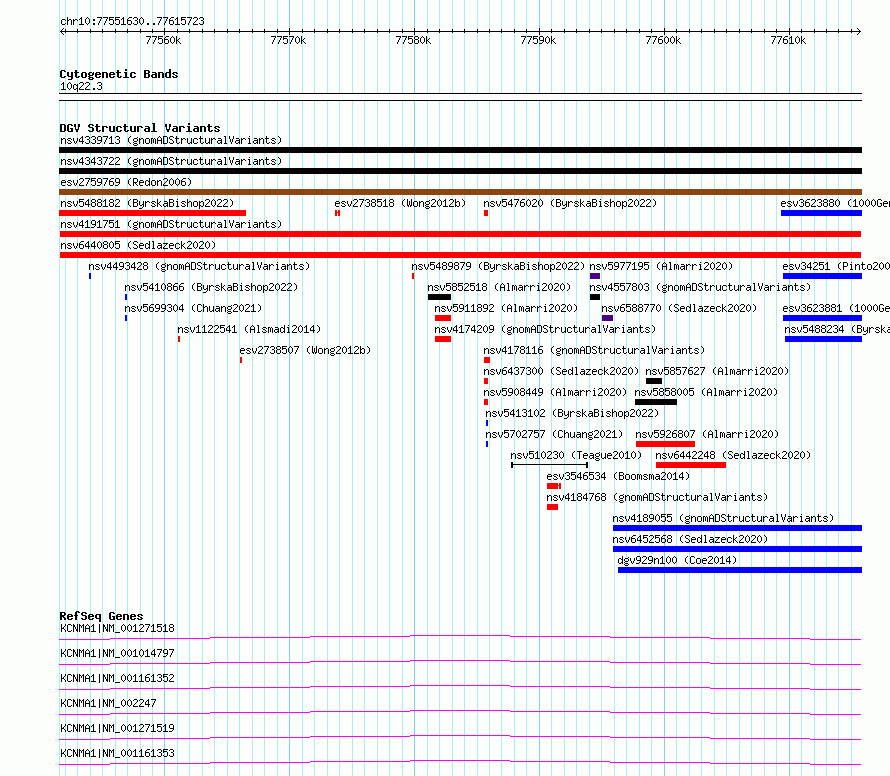Image resolution: width=890 pixels, height=776 pixels.
Task: Click nsv5699304 (Chuang2021) label
Action: tap(193, 308)
